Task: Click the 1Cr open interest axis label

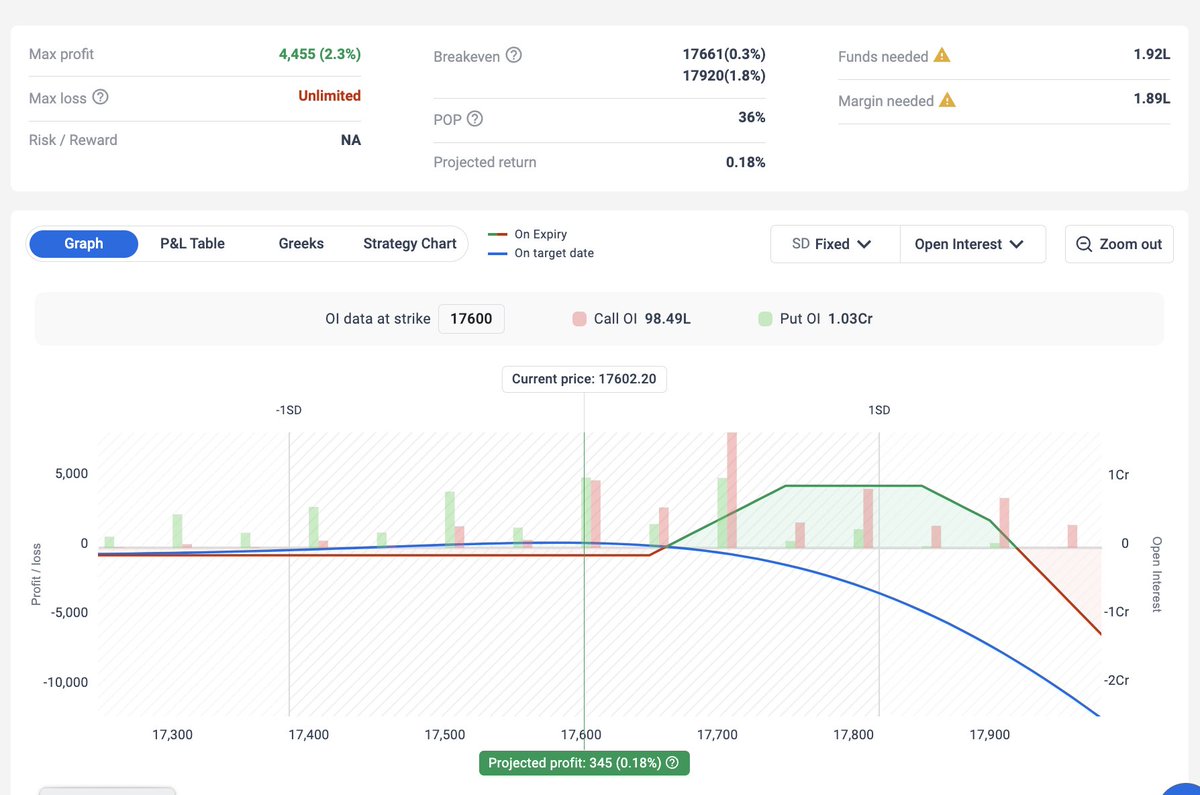Action: 1119,475
